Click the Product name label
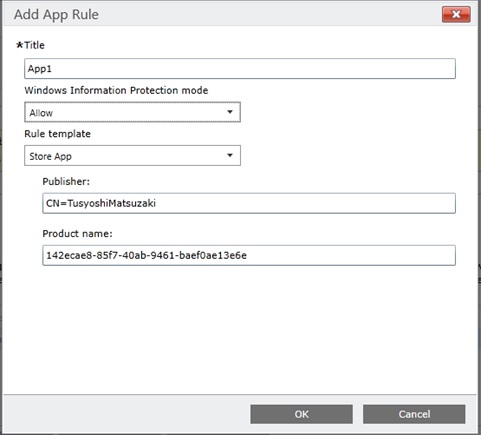481x435 pixels. coord(77,234)
